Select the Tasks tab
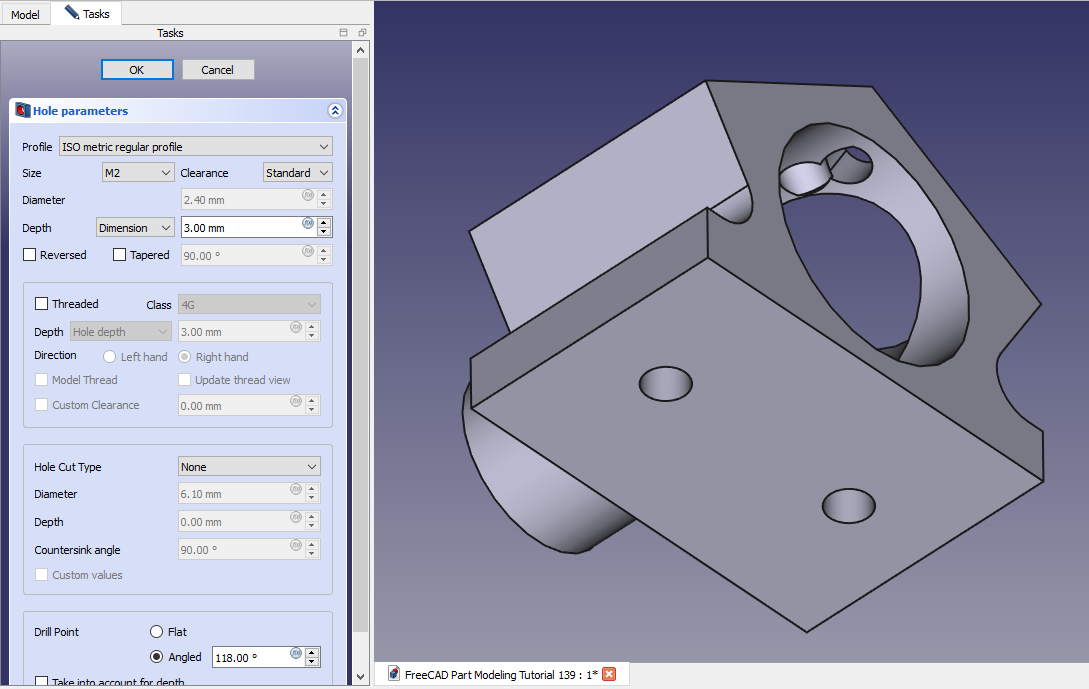The image size is (1089, 689). [88, 14]
